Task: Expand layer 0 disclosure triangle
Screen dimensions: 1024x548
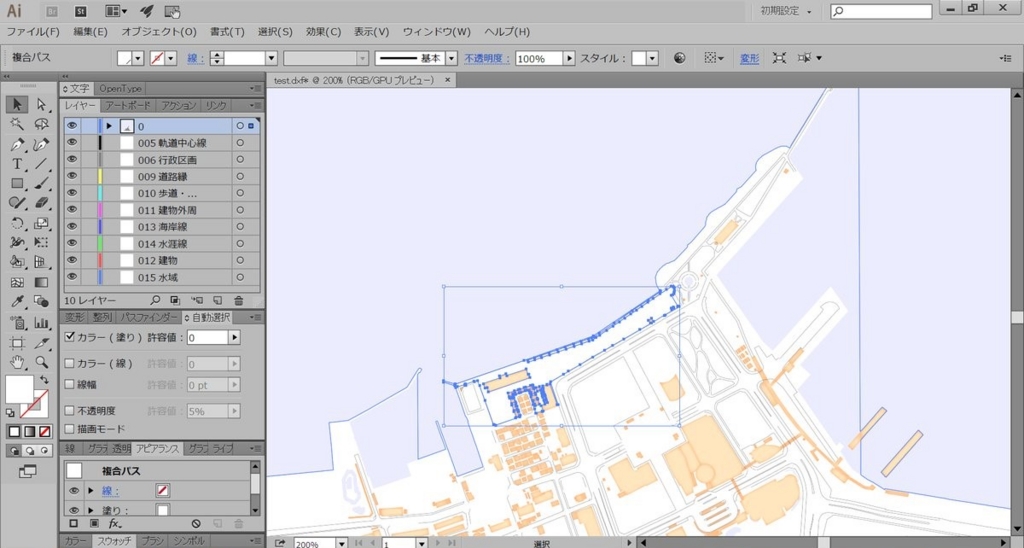Action: click(x=109, y=126)
